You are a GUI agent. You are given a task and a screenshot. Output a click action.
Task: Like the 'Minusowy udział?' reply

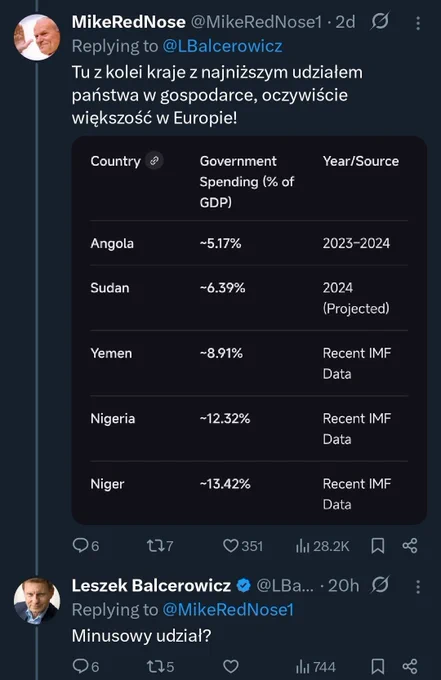click(x=231, y=666)
